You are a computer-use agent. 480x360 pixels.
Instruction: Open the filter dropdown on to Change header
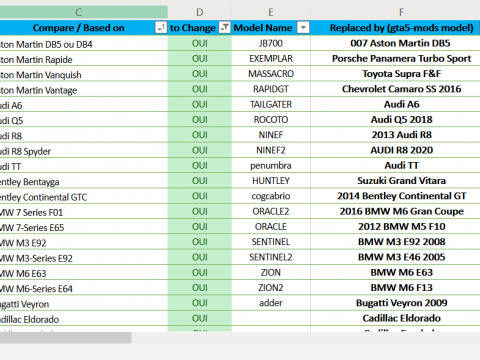click(x=224, y=27)
